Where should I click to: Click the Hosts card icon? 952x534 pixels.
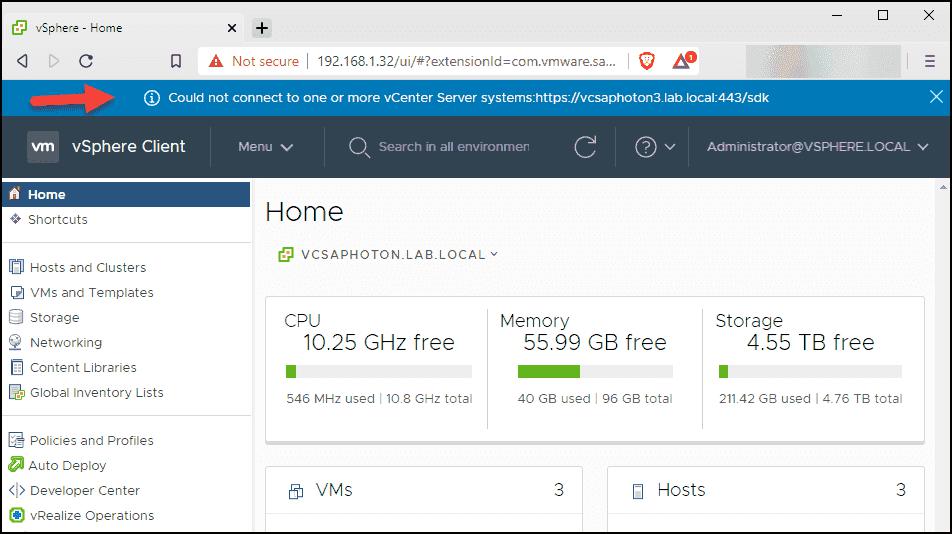coord(638,491)
